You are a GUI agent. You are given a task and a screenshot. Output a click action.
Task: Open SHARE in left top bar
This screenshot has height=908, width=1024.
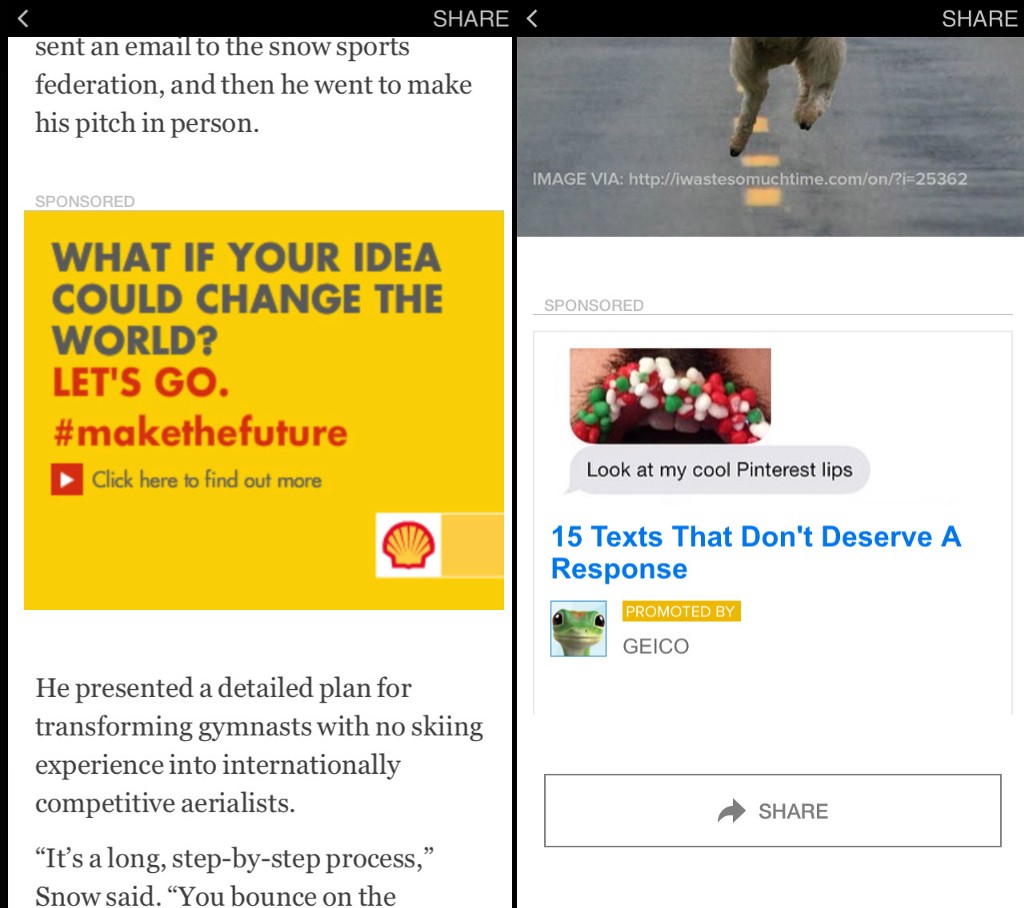470,19
